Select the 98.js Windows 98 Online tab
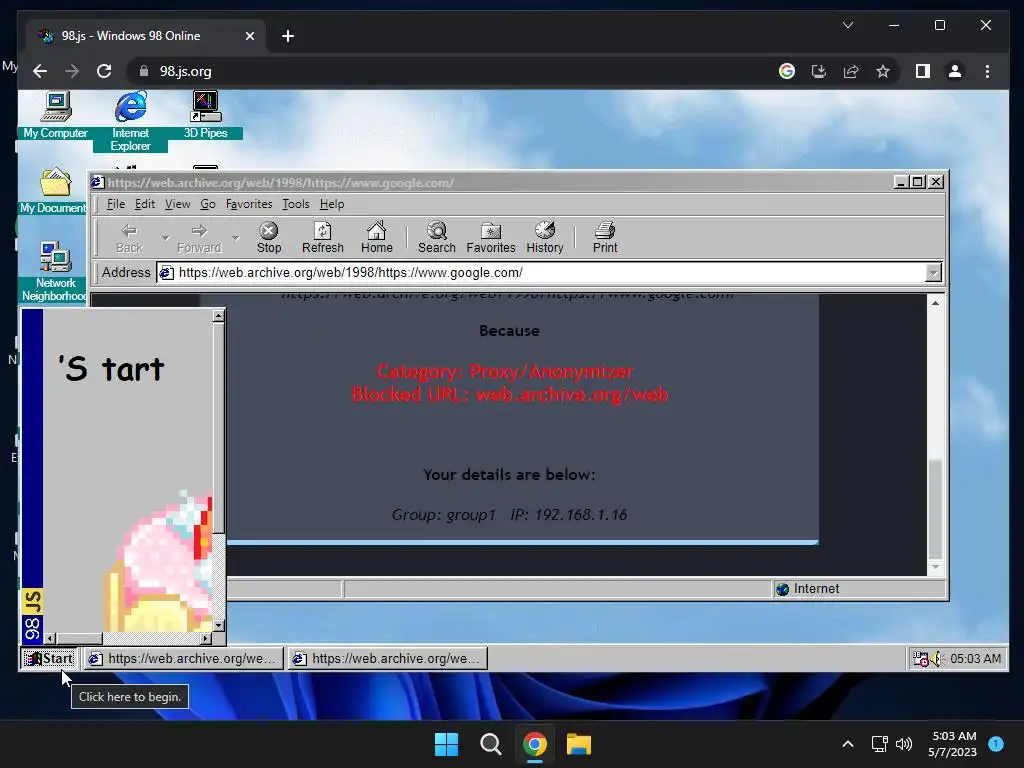This screenshot has width=1024, height=768. 145,36
